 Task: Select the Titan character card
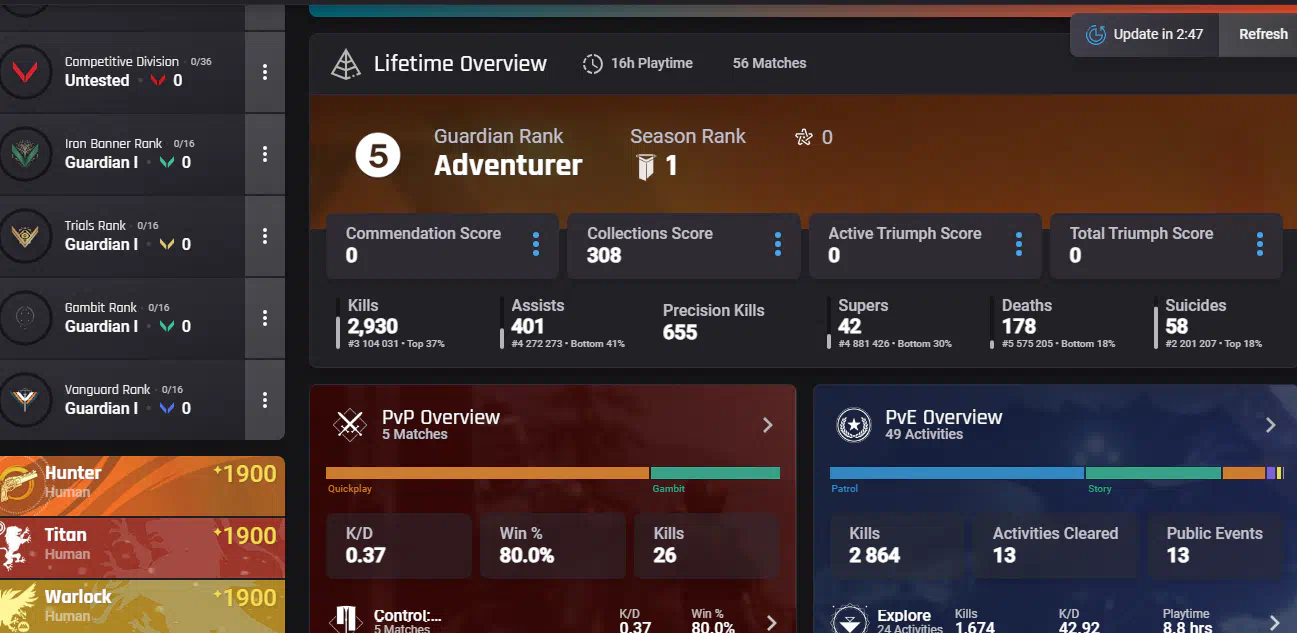(x=142, y=546)
